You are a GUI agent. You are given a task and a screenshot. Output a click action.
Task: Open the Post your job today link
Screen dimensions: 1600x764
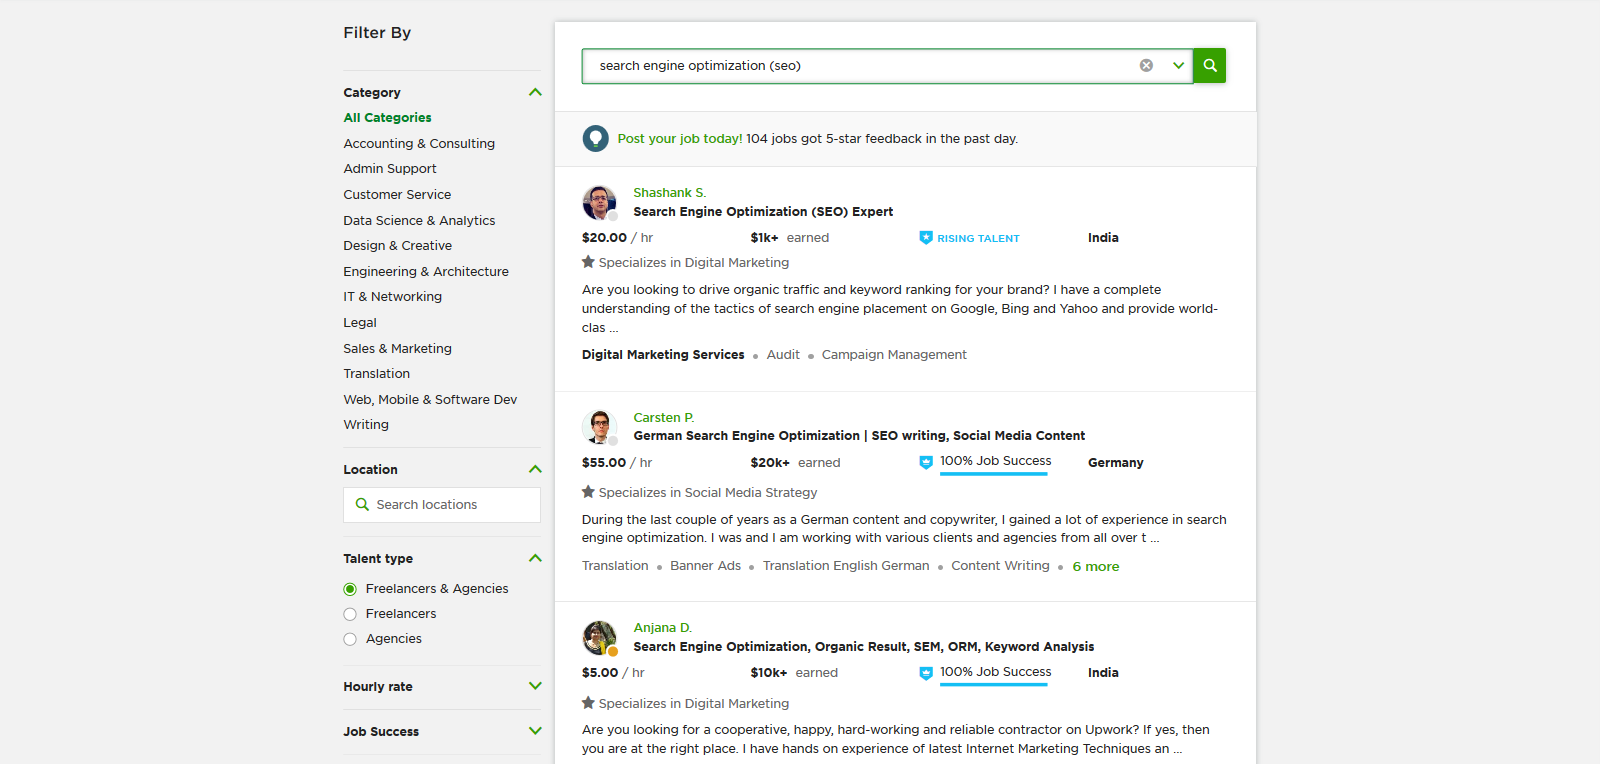(679, 139)
